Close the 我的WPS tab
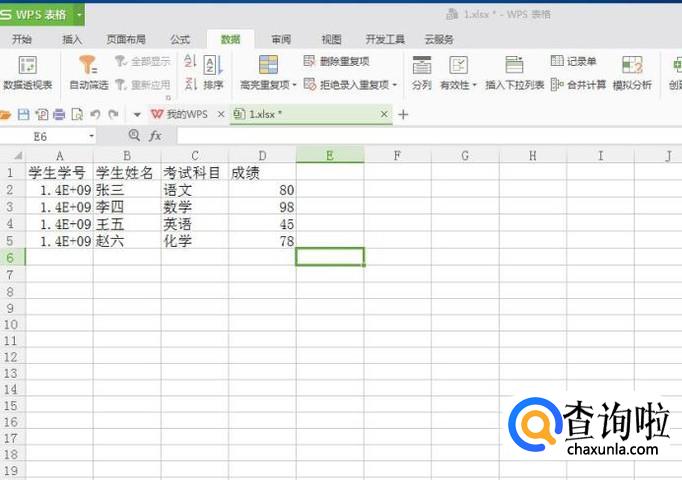Screen dimensions: 682x480 221,114
